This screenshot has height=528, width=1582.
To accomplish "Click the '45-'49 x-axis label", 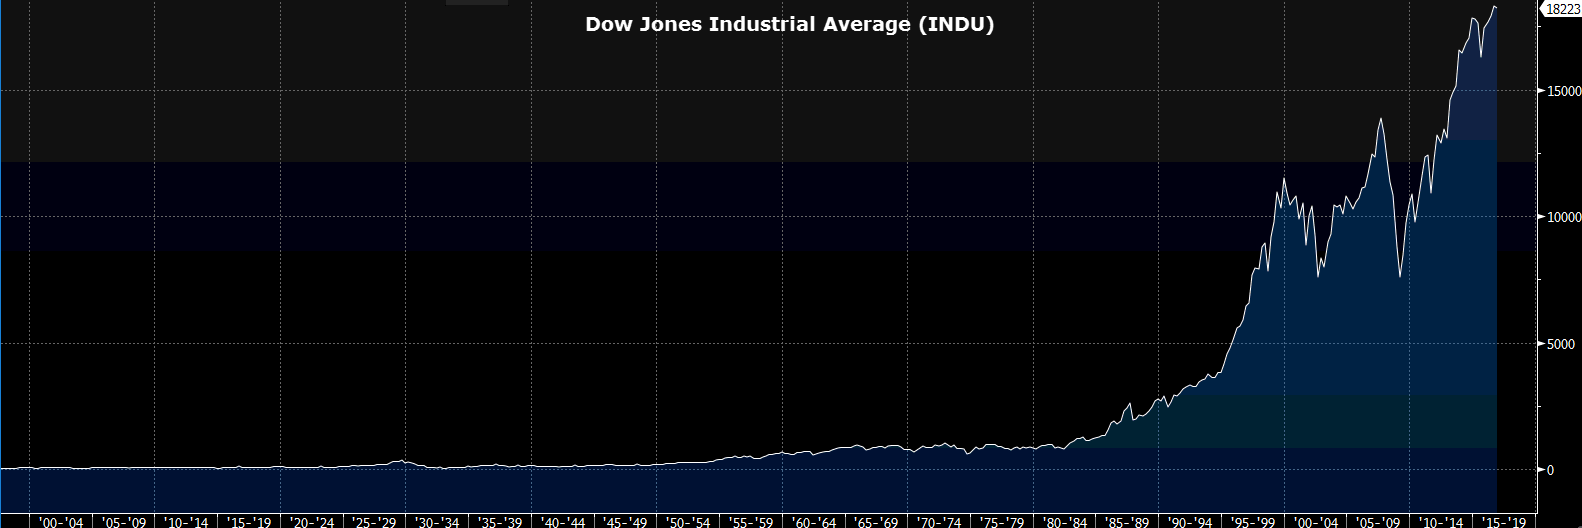I will (x=626, y=522).
